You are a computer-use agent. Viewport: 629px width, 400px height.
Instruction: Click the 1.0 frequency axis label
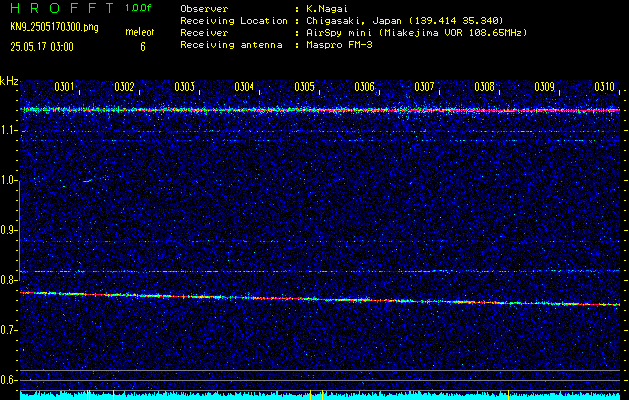(7, 181)
